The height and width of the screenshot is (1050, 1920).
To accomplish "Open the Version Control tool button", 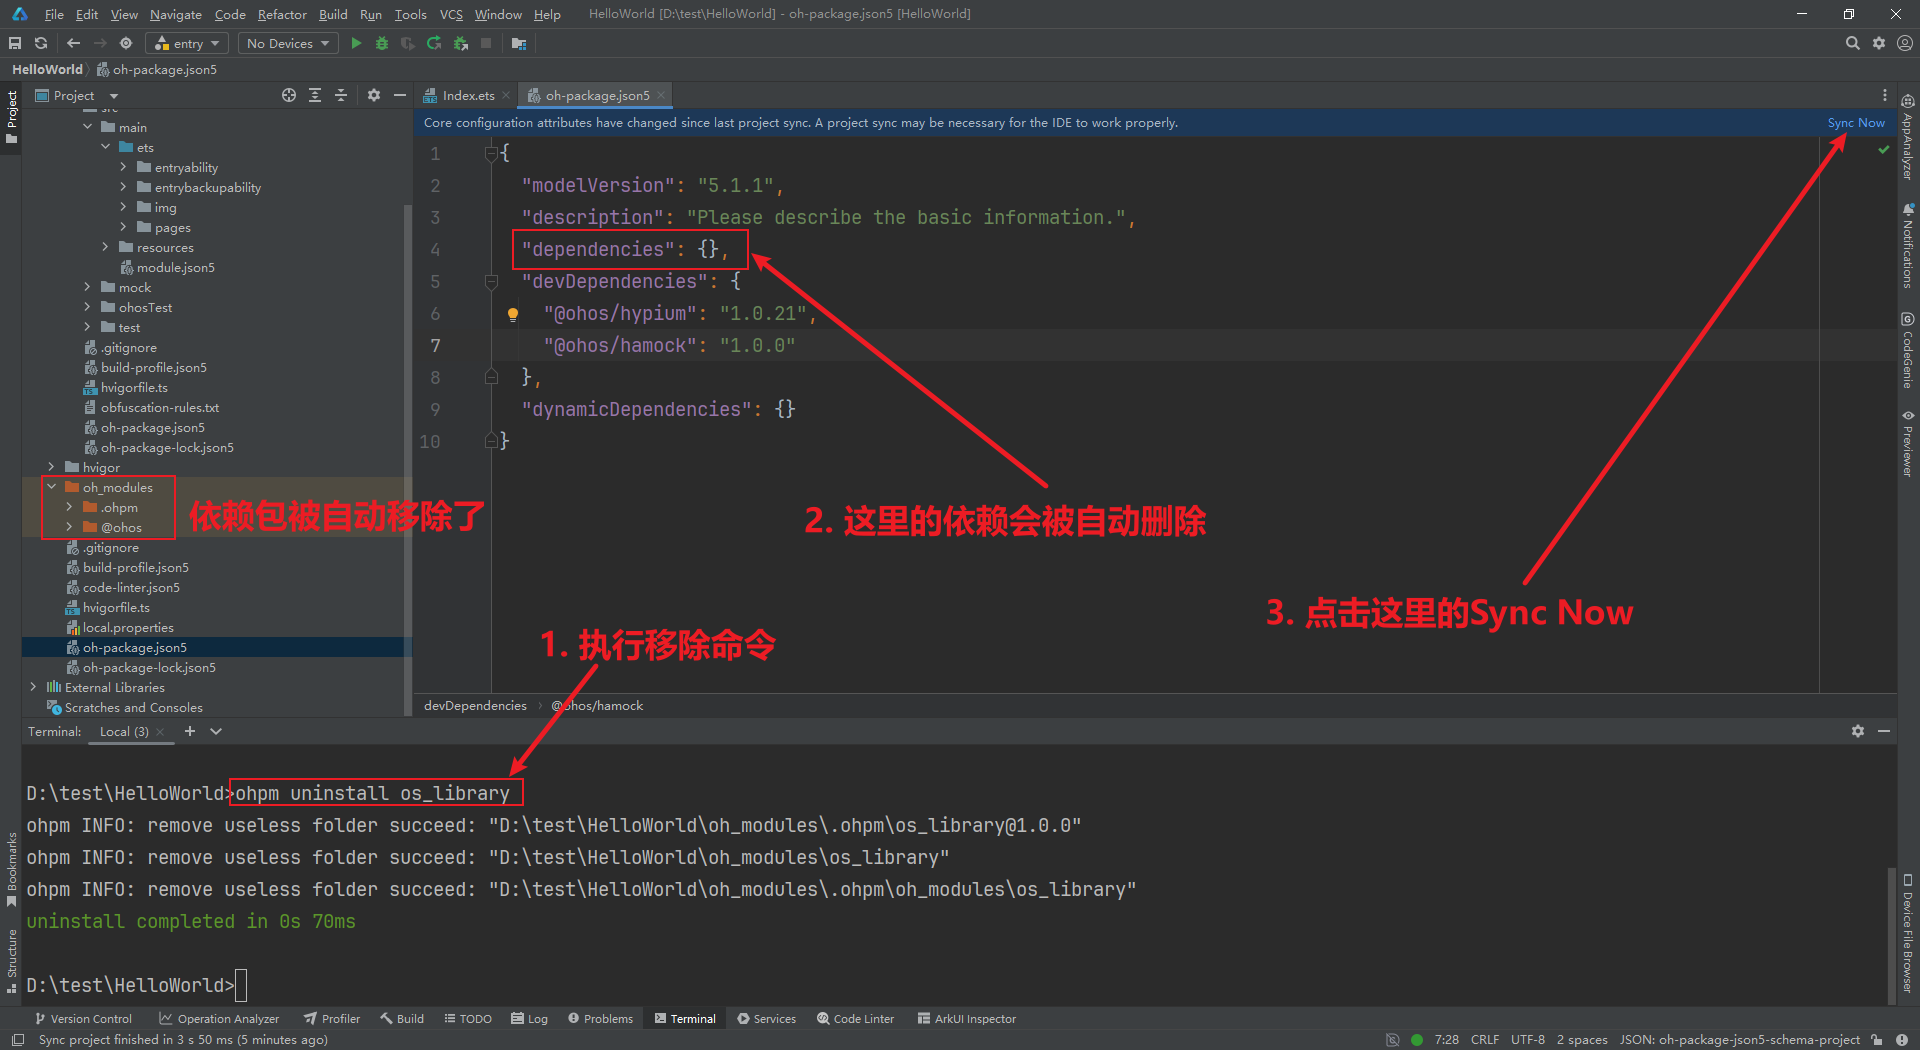I will (83, 1018).
